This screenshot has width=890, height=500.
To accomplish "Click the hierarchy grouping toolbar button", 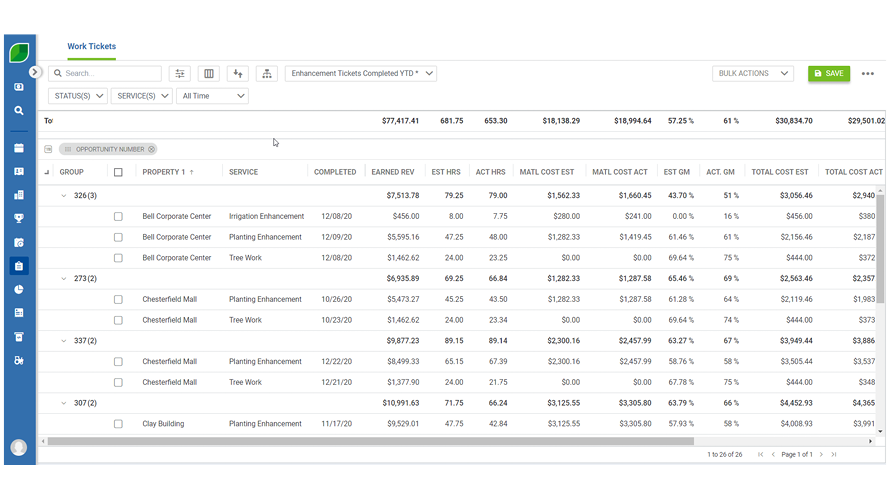I will point(267,73).
